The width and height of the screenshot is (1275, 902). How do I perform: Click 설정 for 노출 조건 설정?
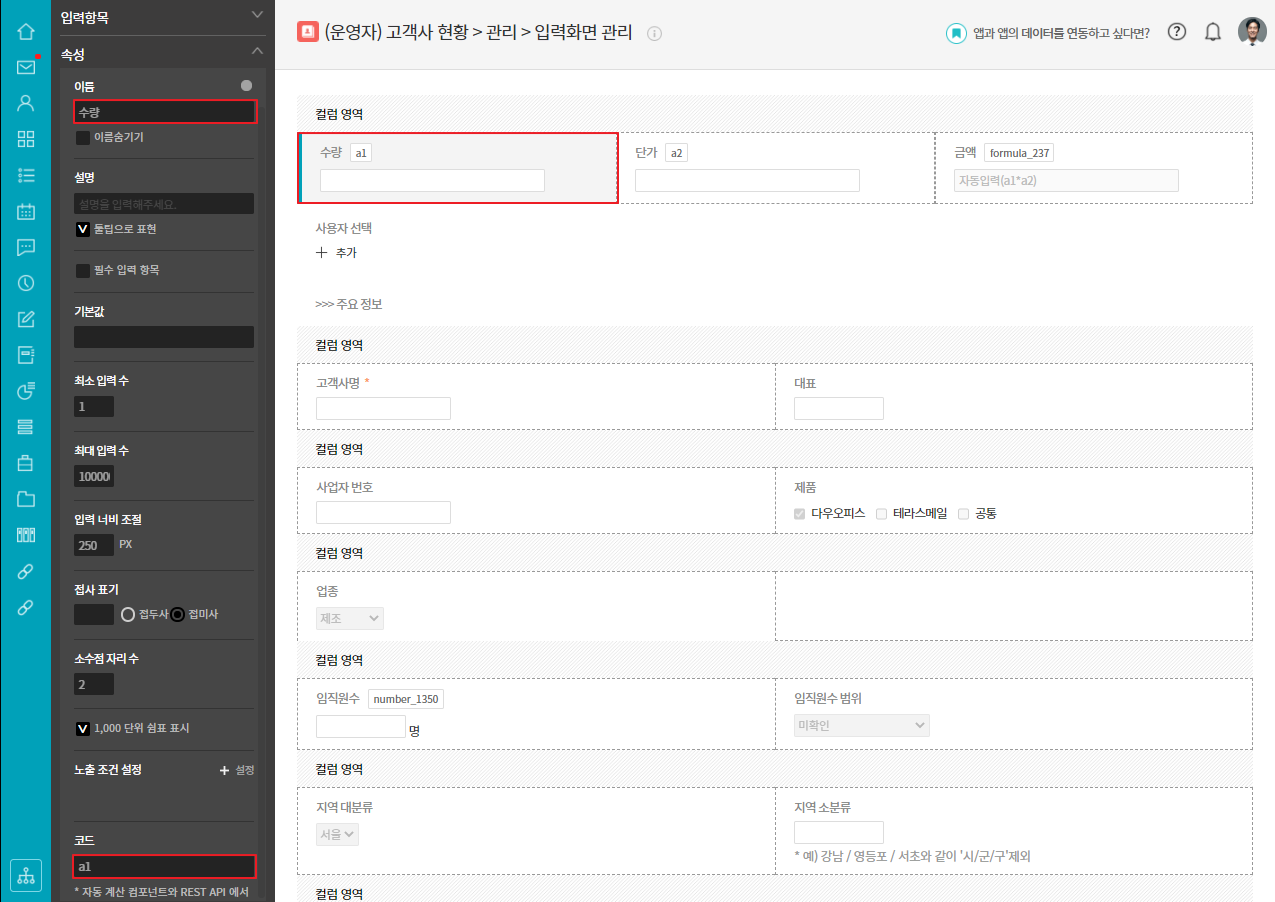pos(237,770)
